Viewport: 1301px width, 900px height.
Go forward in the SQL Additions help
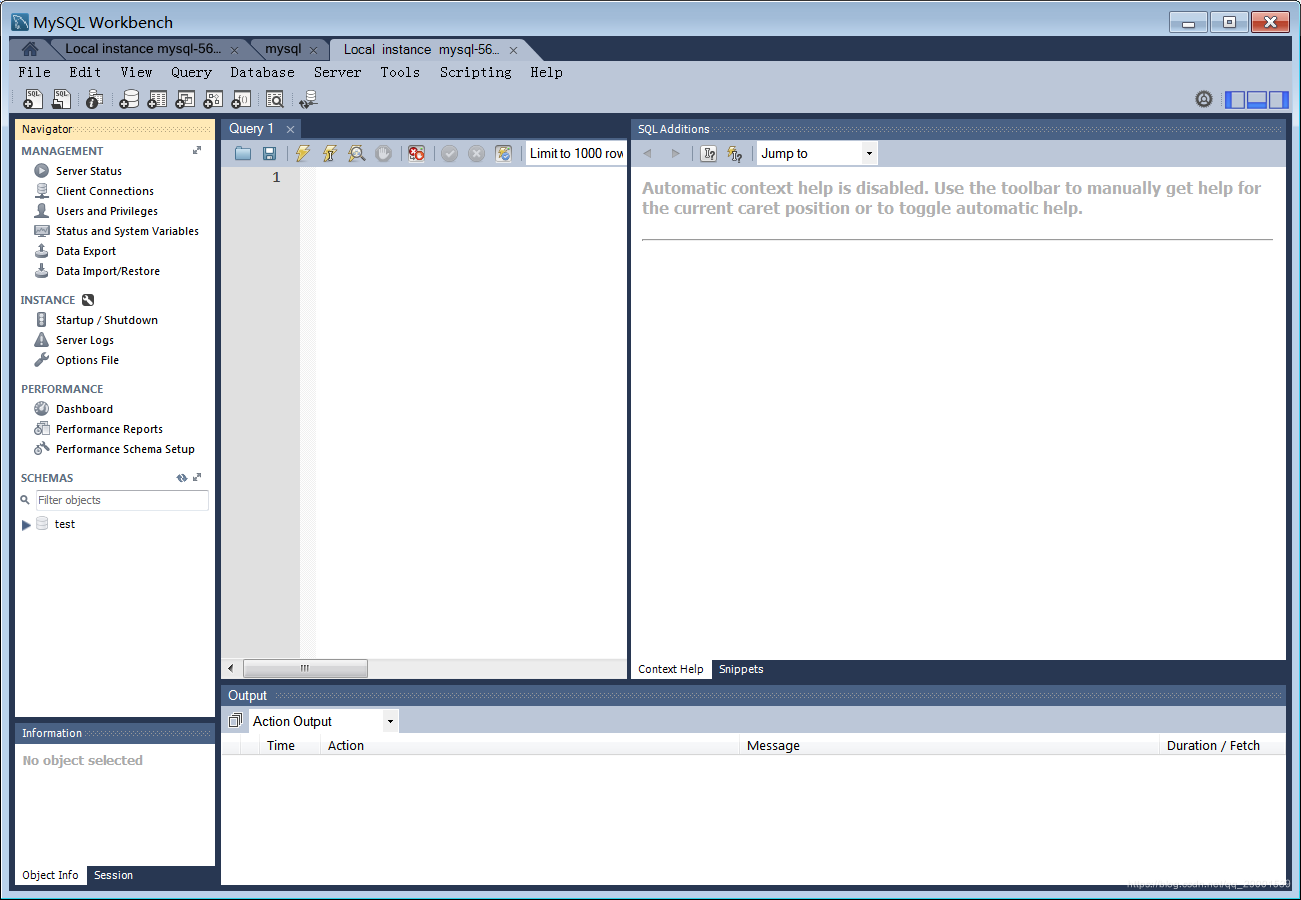675,153
